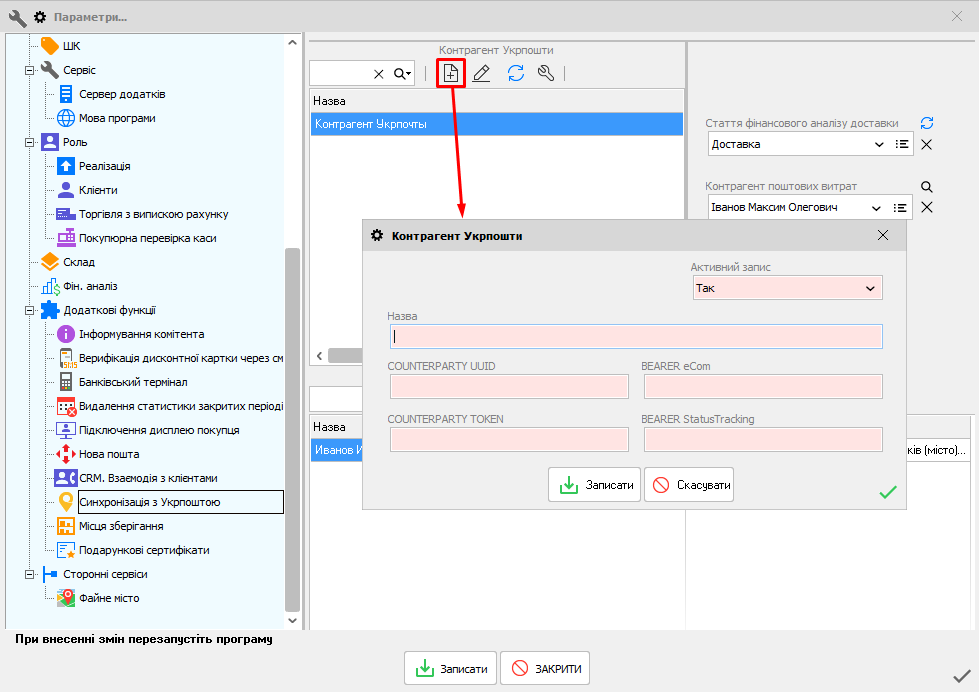Image resolution: width=979 pixels, height=692 pixels.
Task: Open the Активний запис dropdown
Action: pos(869,288)
